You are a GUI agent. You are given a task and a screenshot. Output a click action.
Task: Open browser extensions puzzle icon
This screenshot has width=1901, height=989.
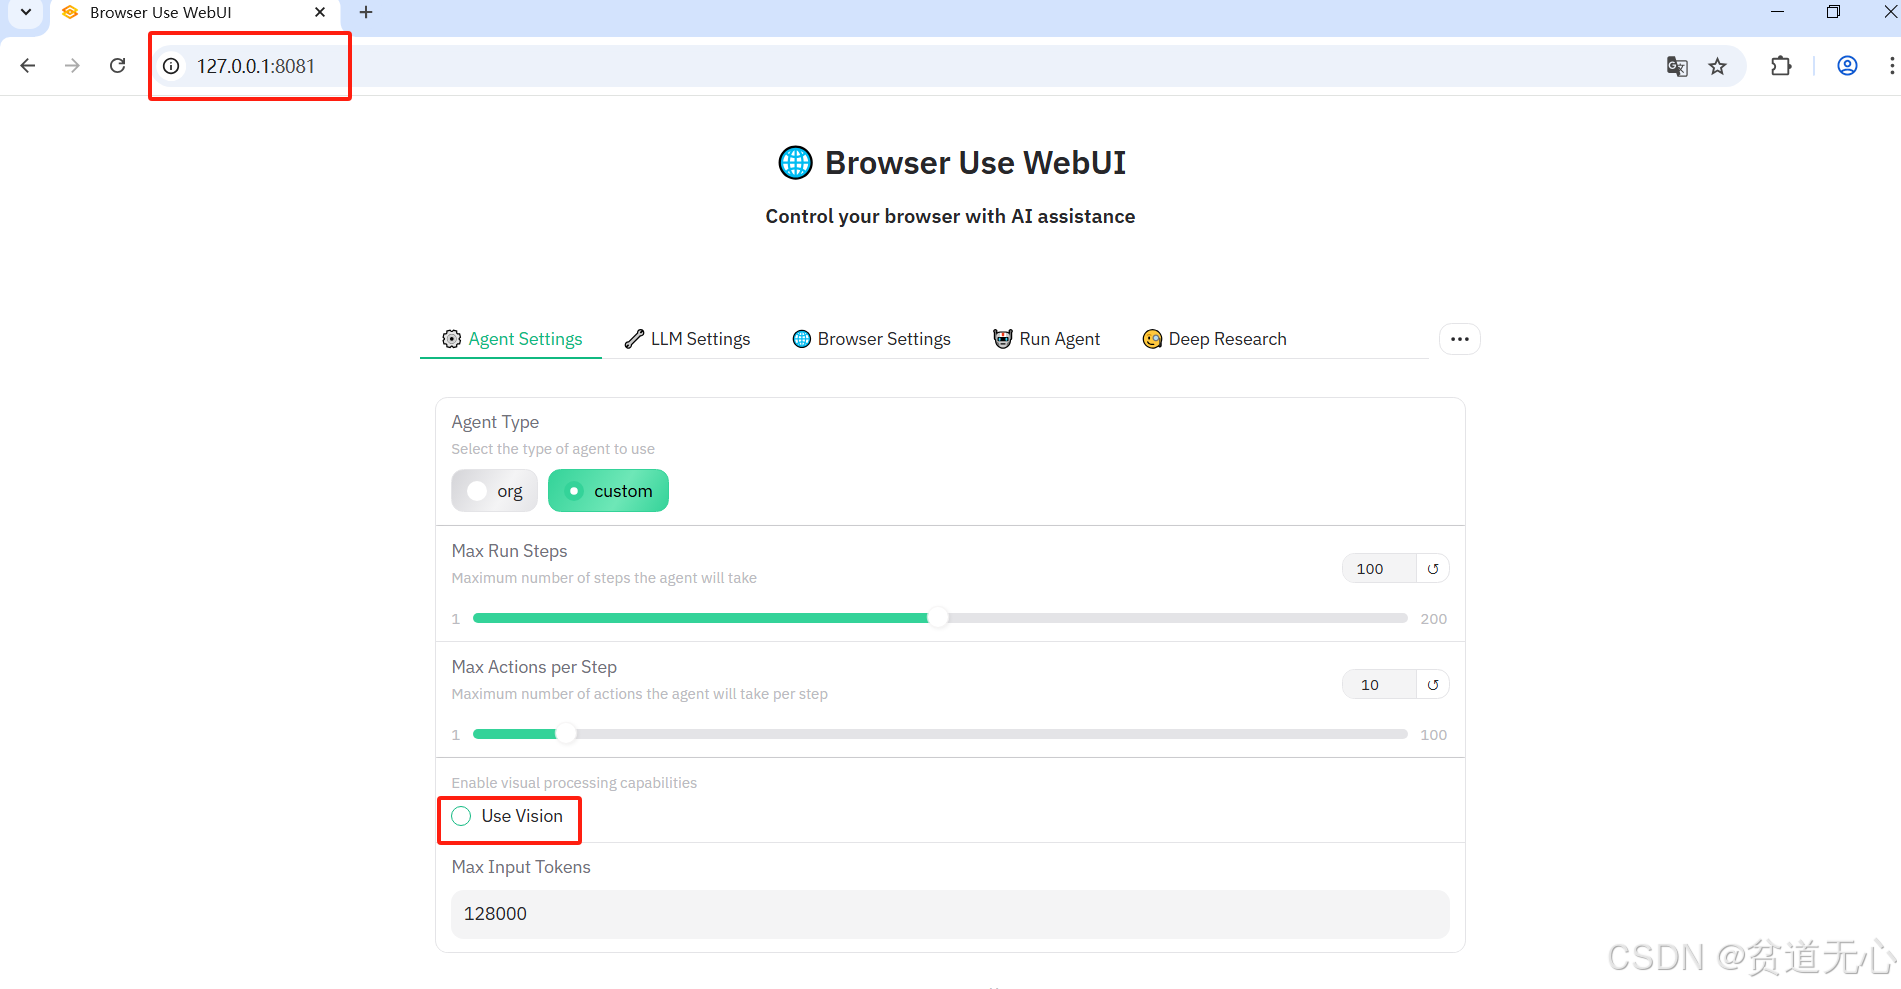click(1781, 66)
